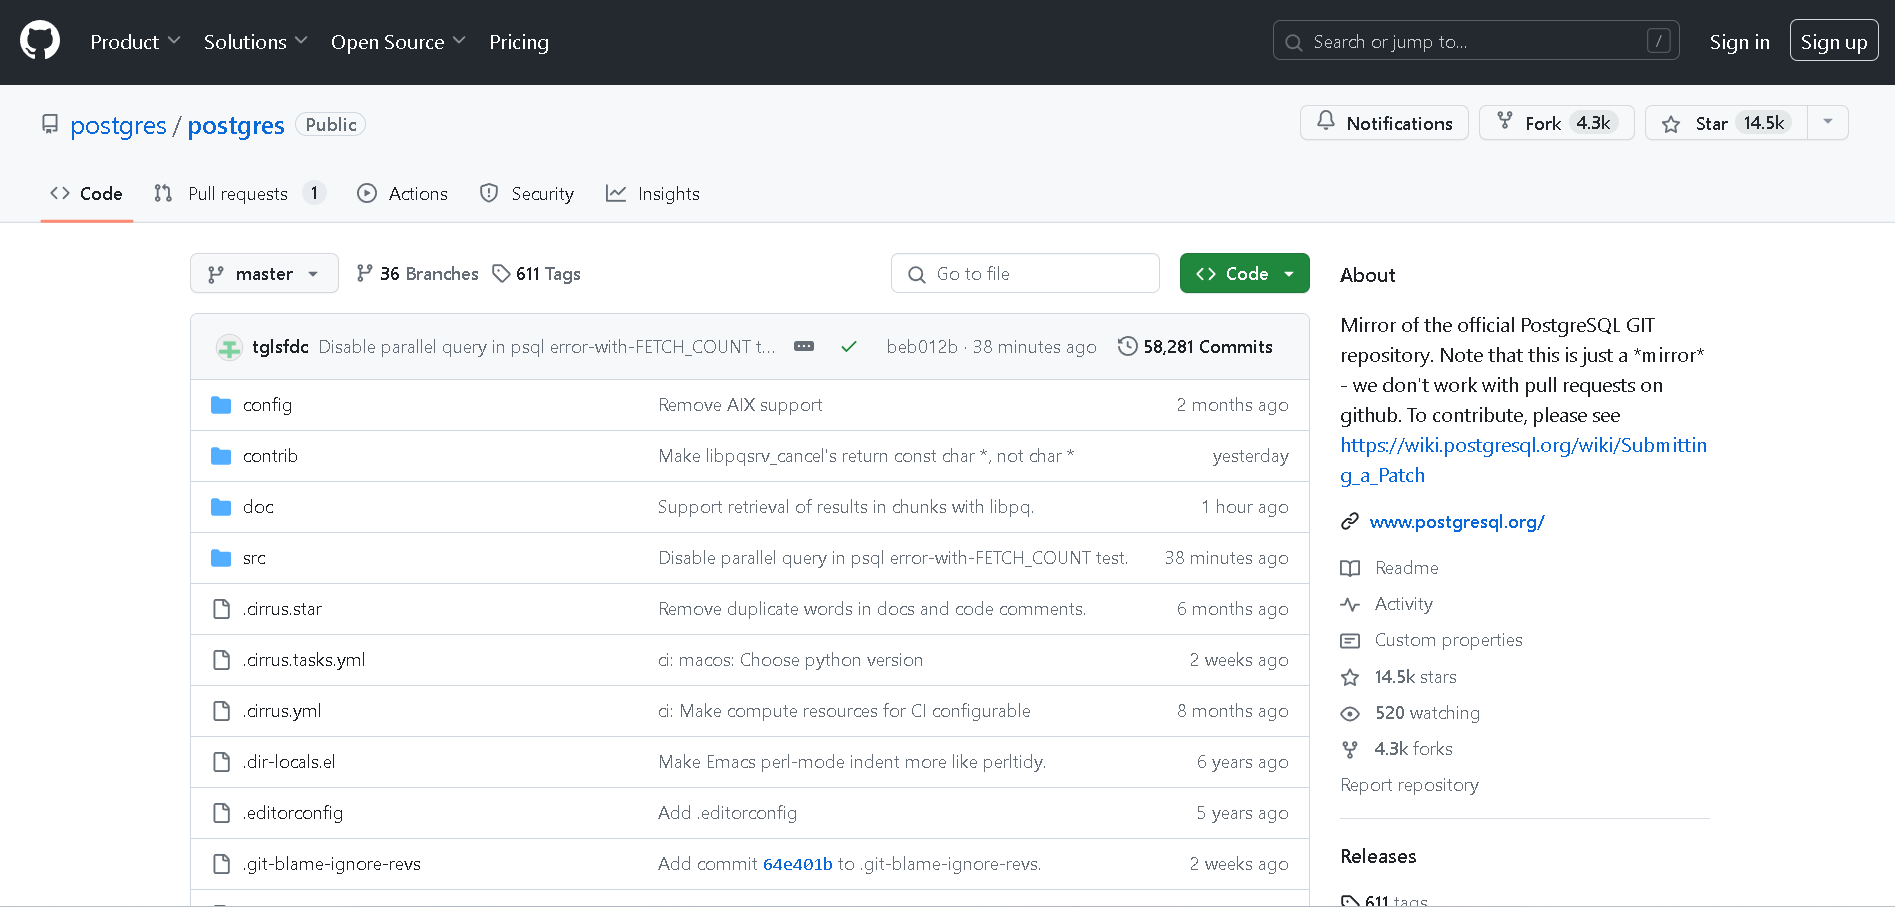Expand the Product menu
This screenshot has width=1895, height=907.
coord(135,42)
